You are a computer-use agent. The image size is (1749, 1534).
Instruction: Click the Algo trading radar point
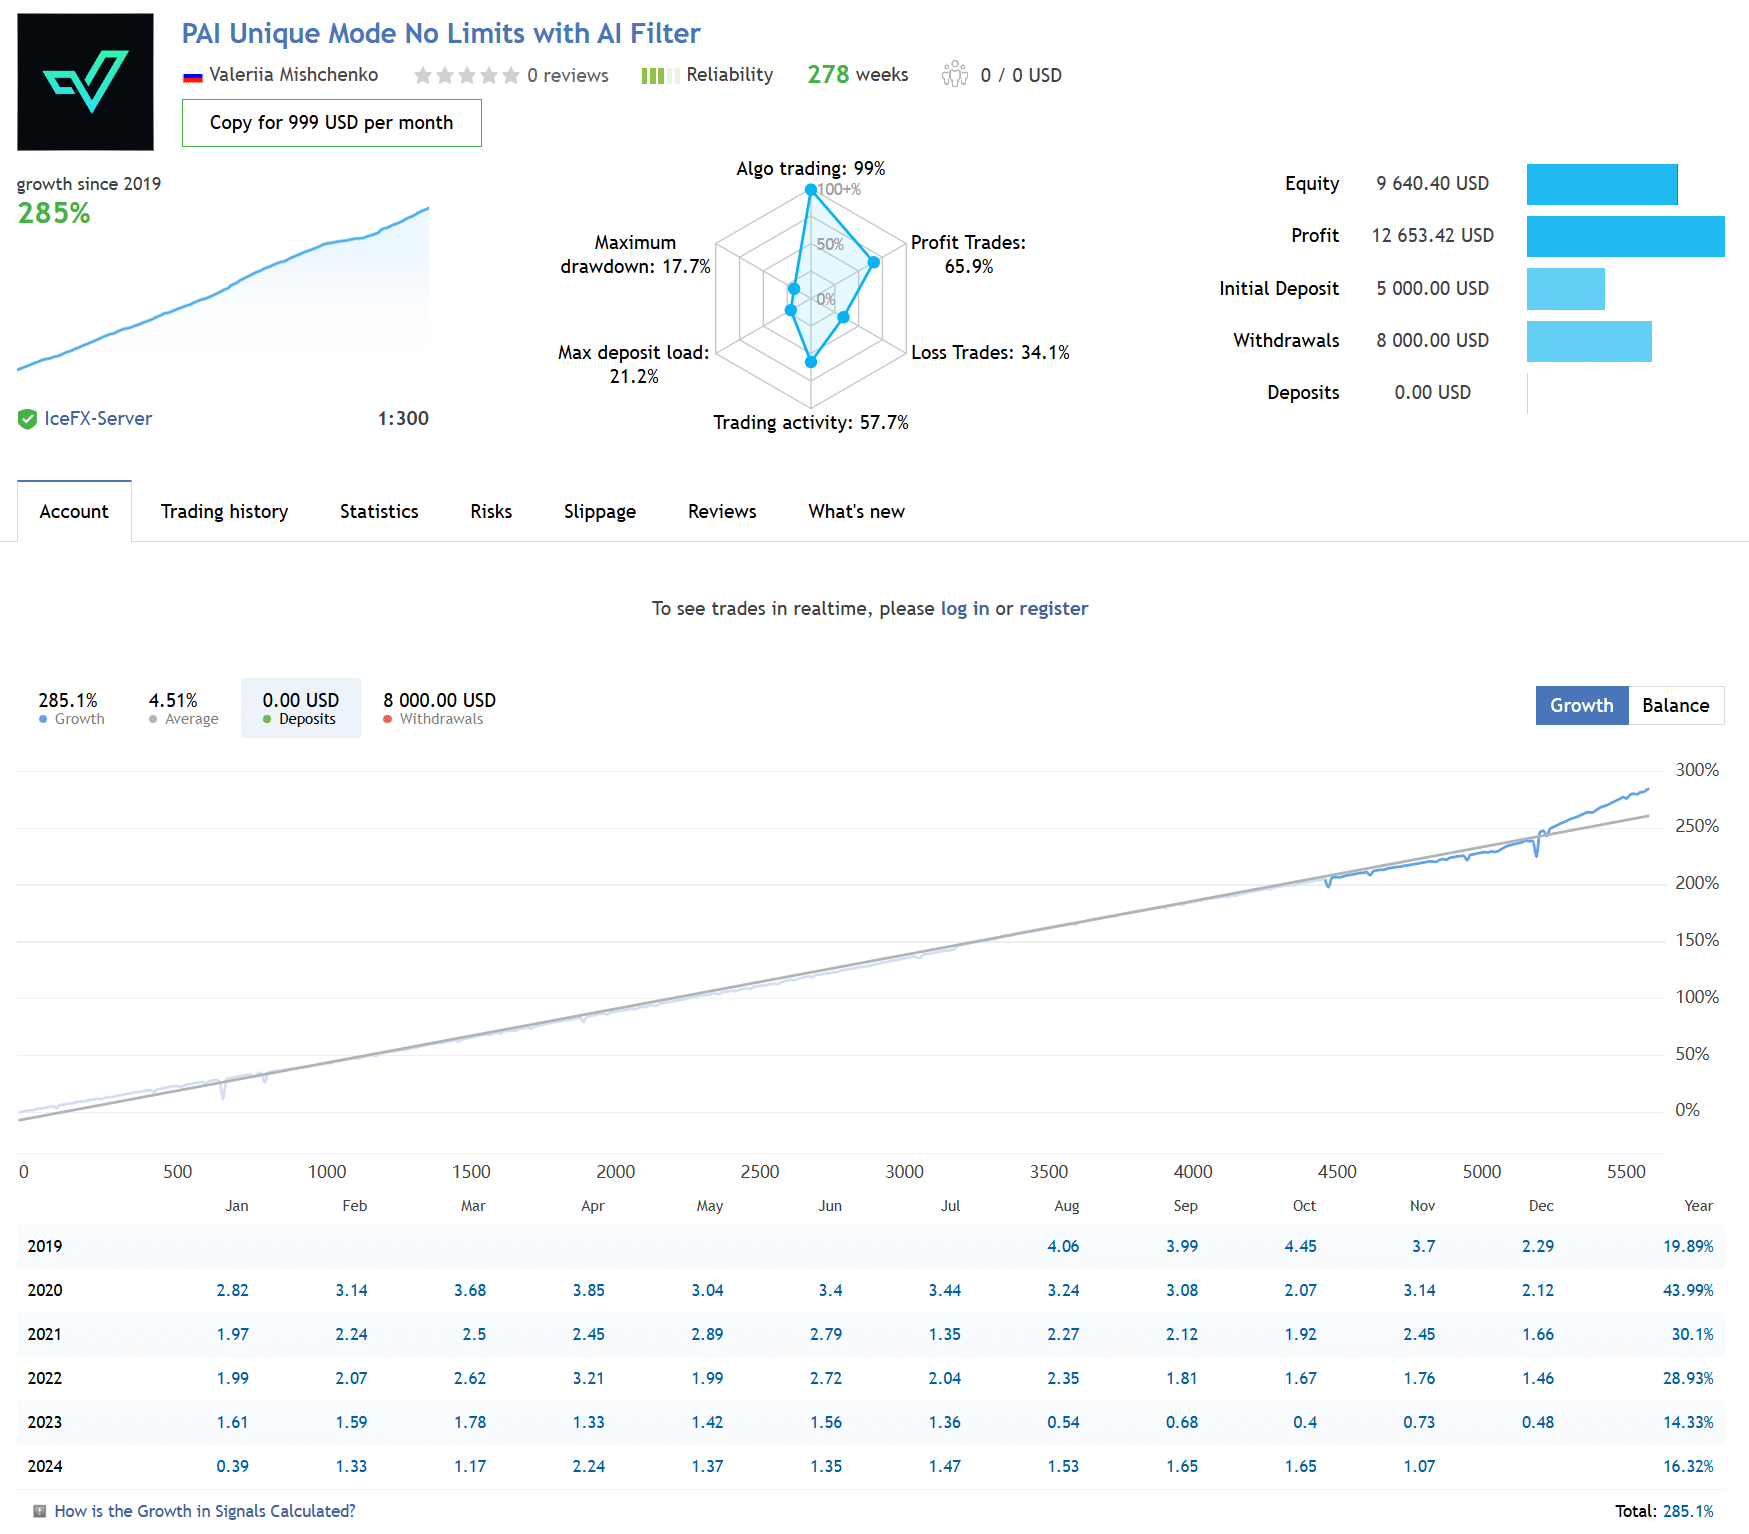(x=810, y=189)
